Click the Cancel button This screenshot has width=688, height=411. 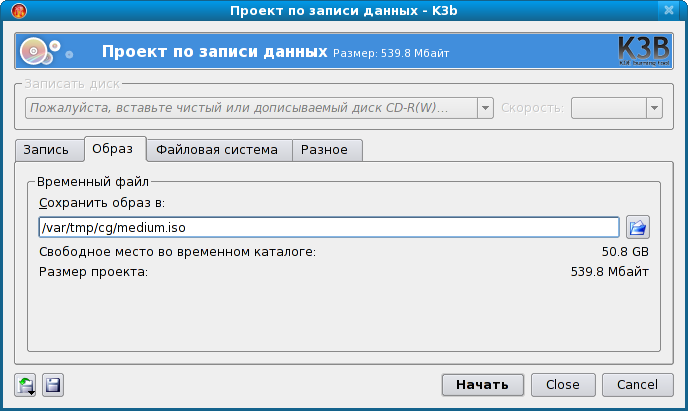pyautogui.click(x=638, y=385)
